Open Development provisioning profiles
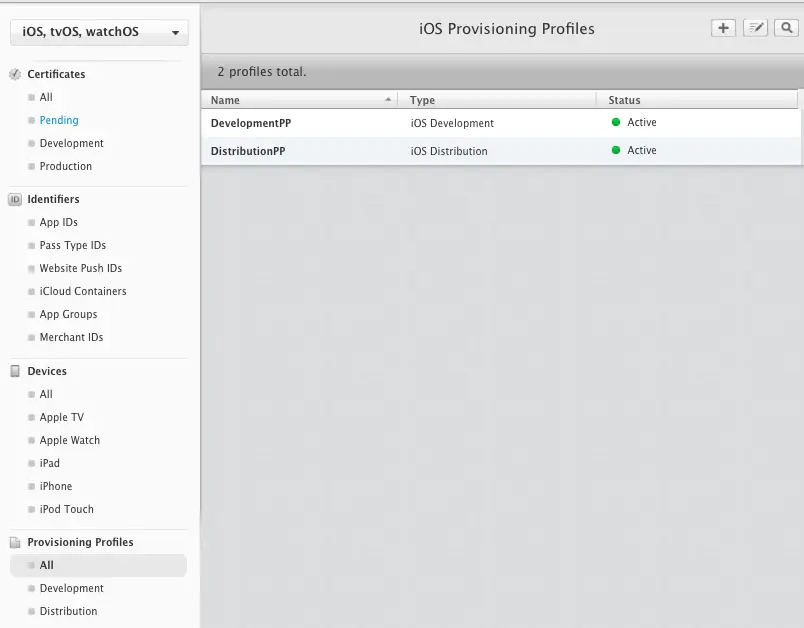The width and height of the screenshot is (804, 628). tap(71, 589)
